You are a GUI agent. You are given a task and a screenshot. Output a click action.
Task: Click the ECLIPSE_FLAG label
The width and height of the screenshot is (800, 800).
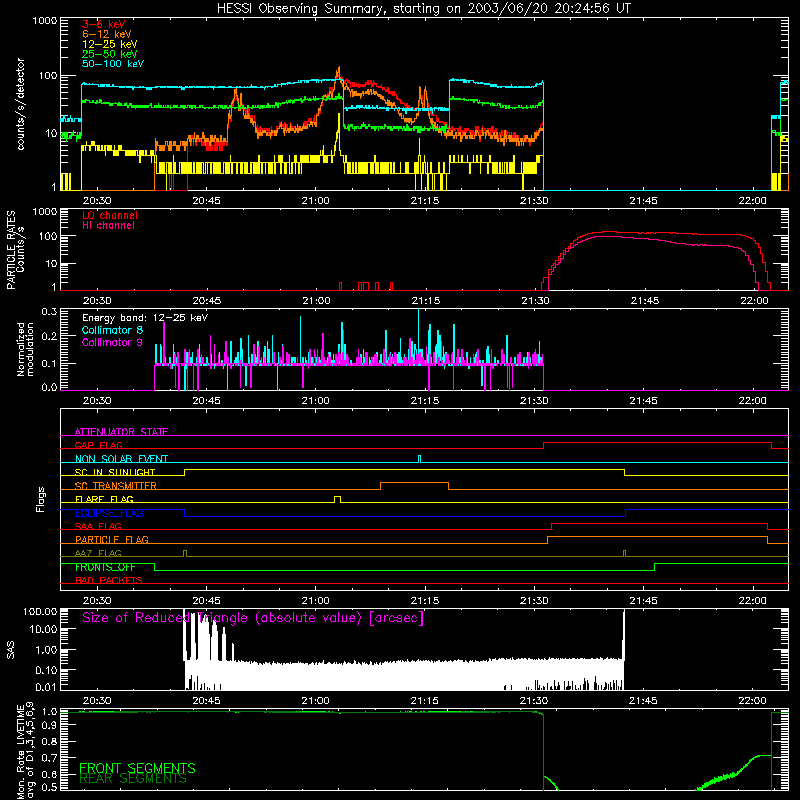tap(109, 513)
